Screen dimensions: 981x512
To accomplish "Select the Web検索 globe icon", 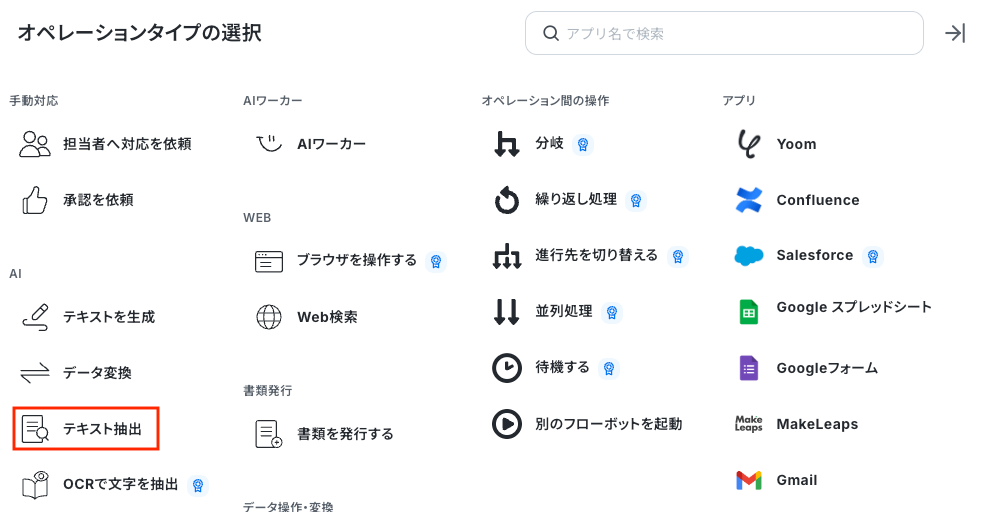I will [x=269, y=317].
